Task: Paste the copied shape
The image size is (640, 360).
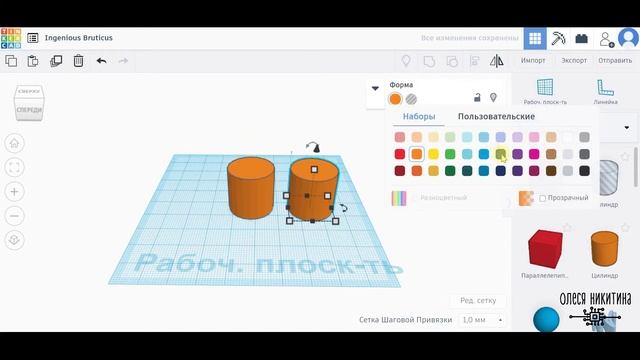Action: (33, 61)
